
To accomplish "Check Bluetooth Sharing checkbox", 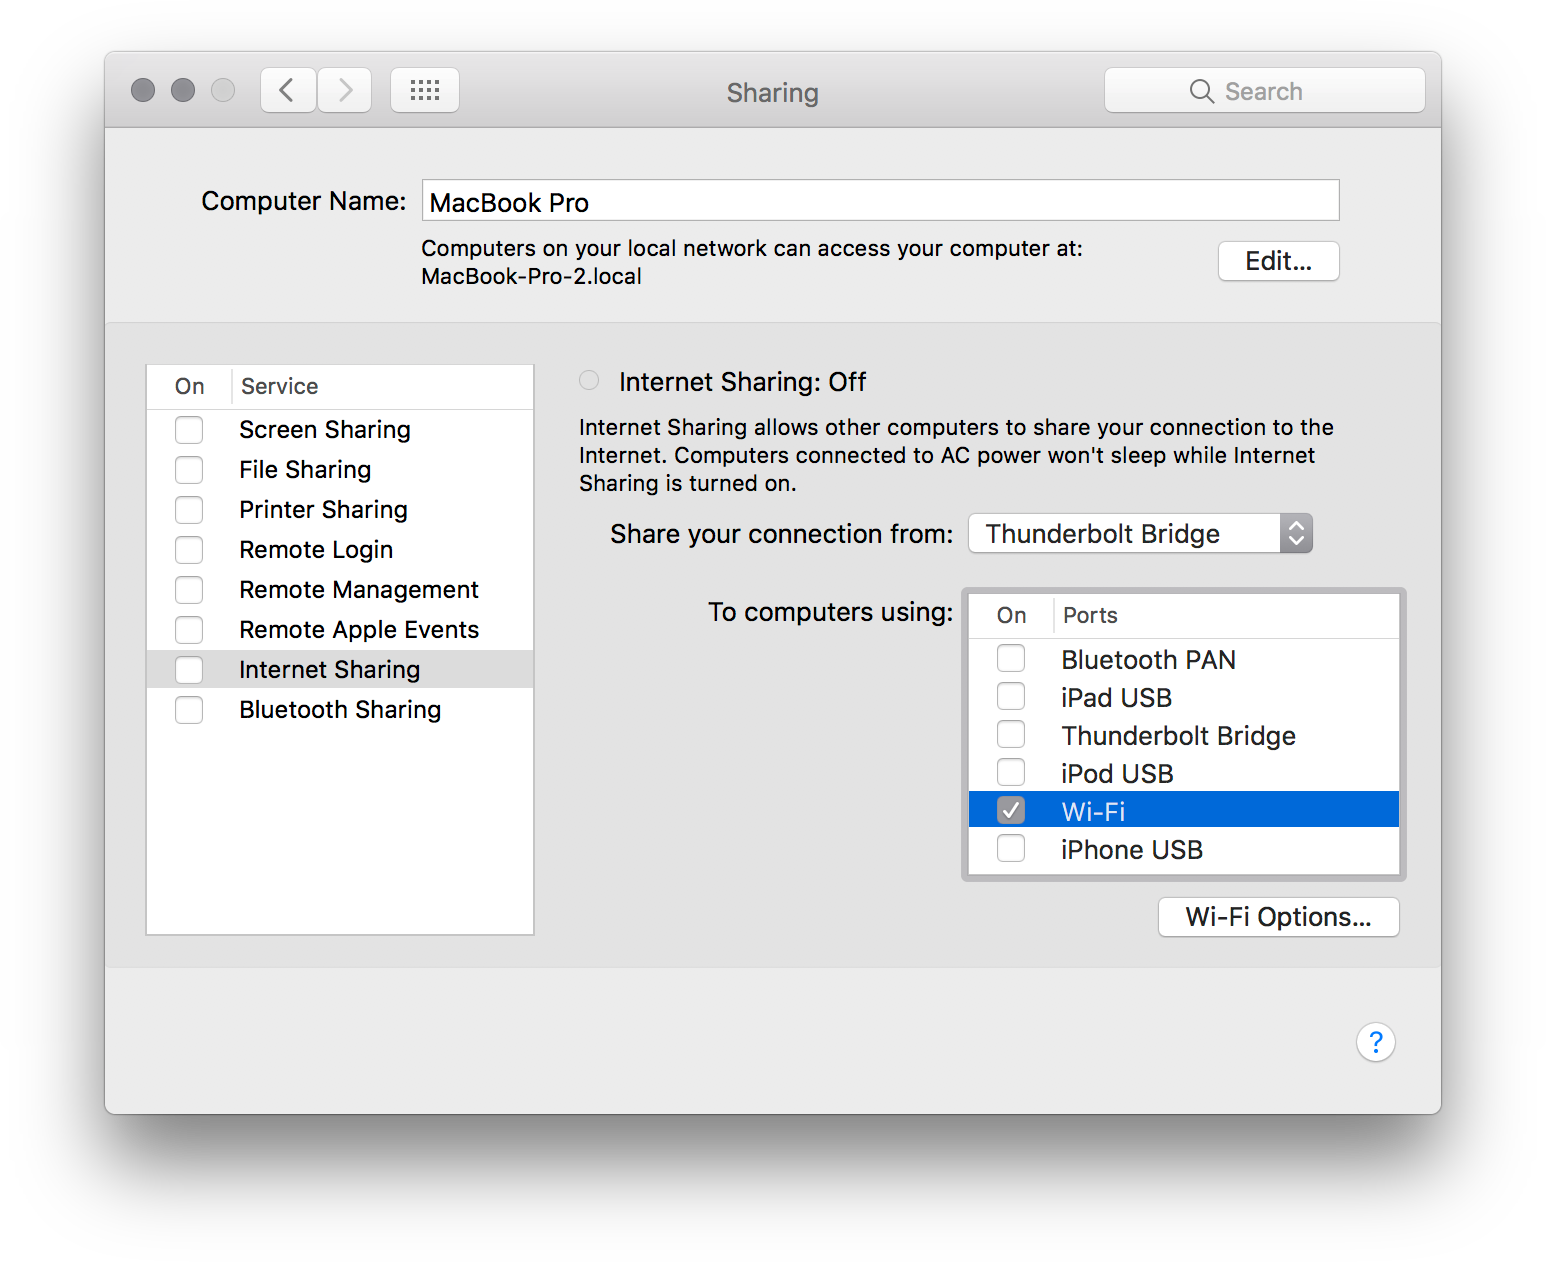I will (x=189, y=710).
